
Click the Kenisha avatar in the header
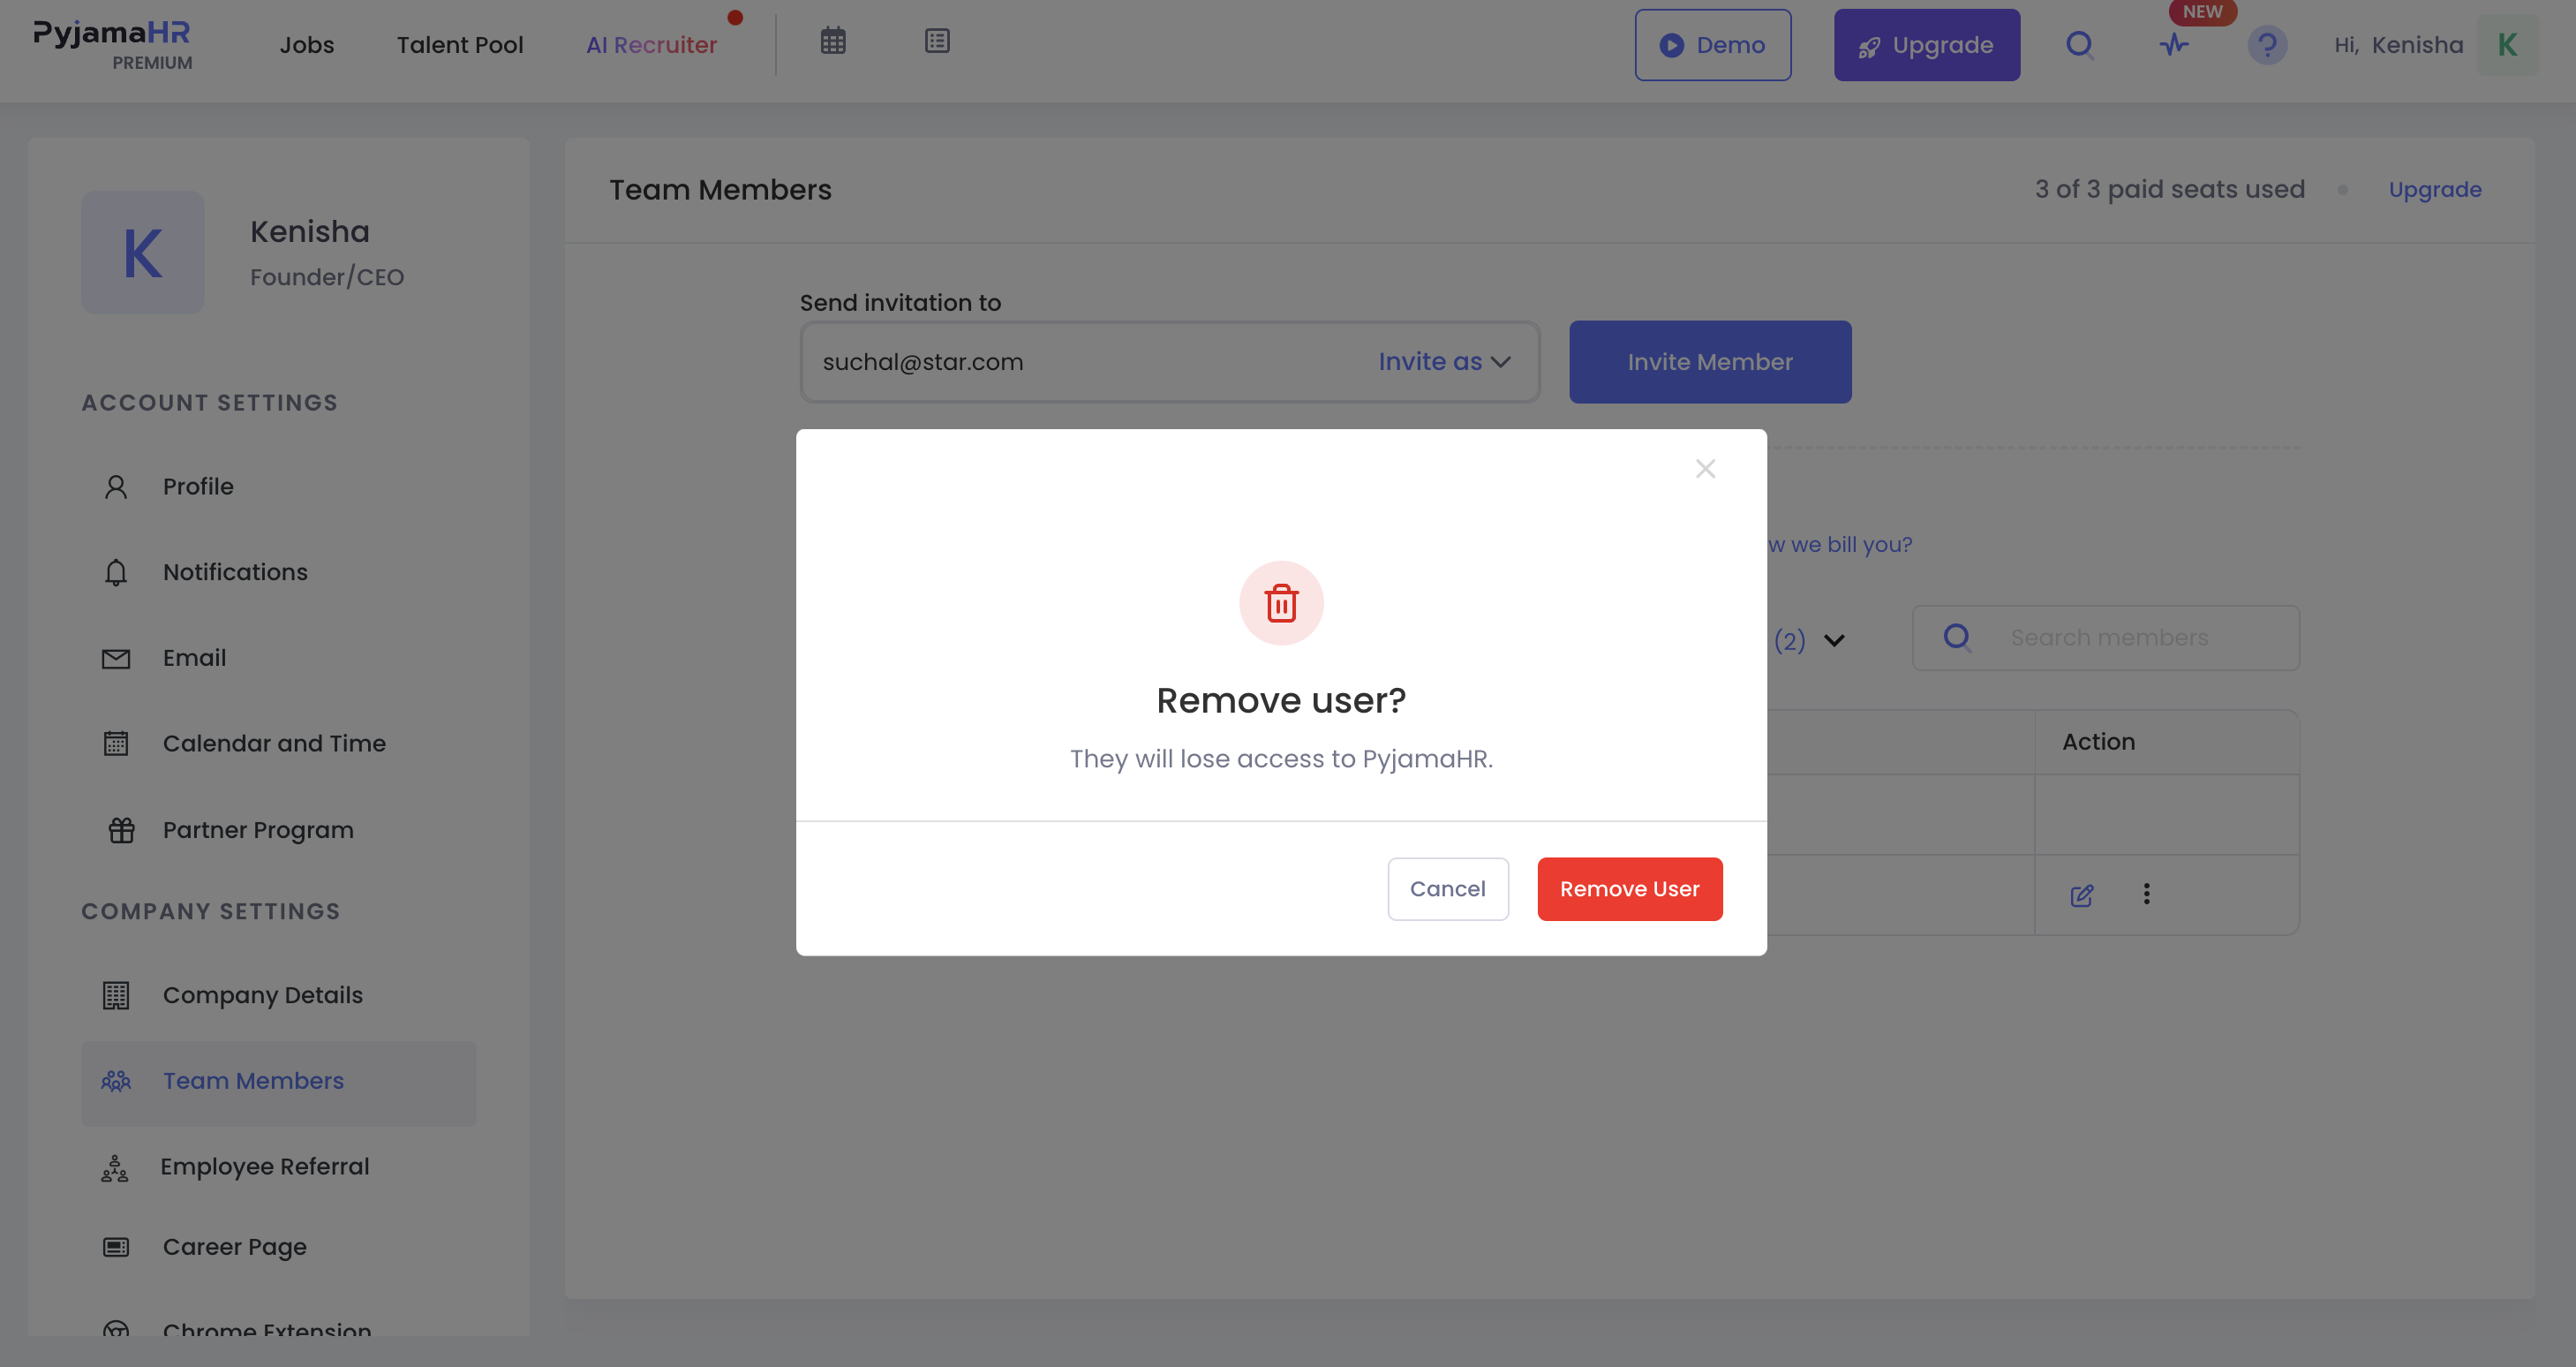coord(2507,45)
